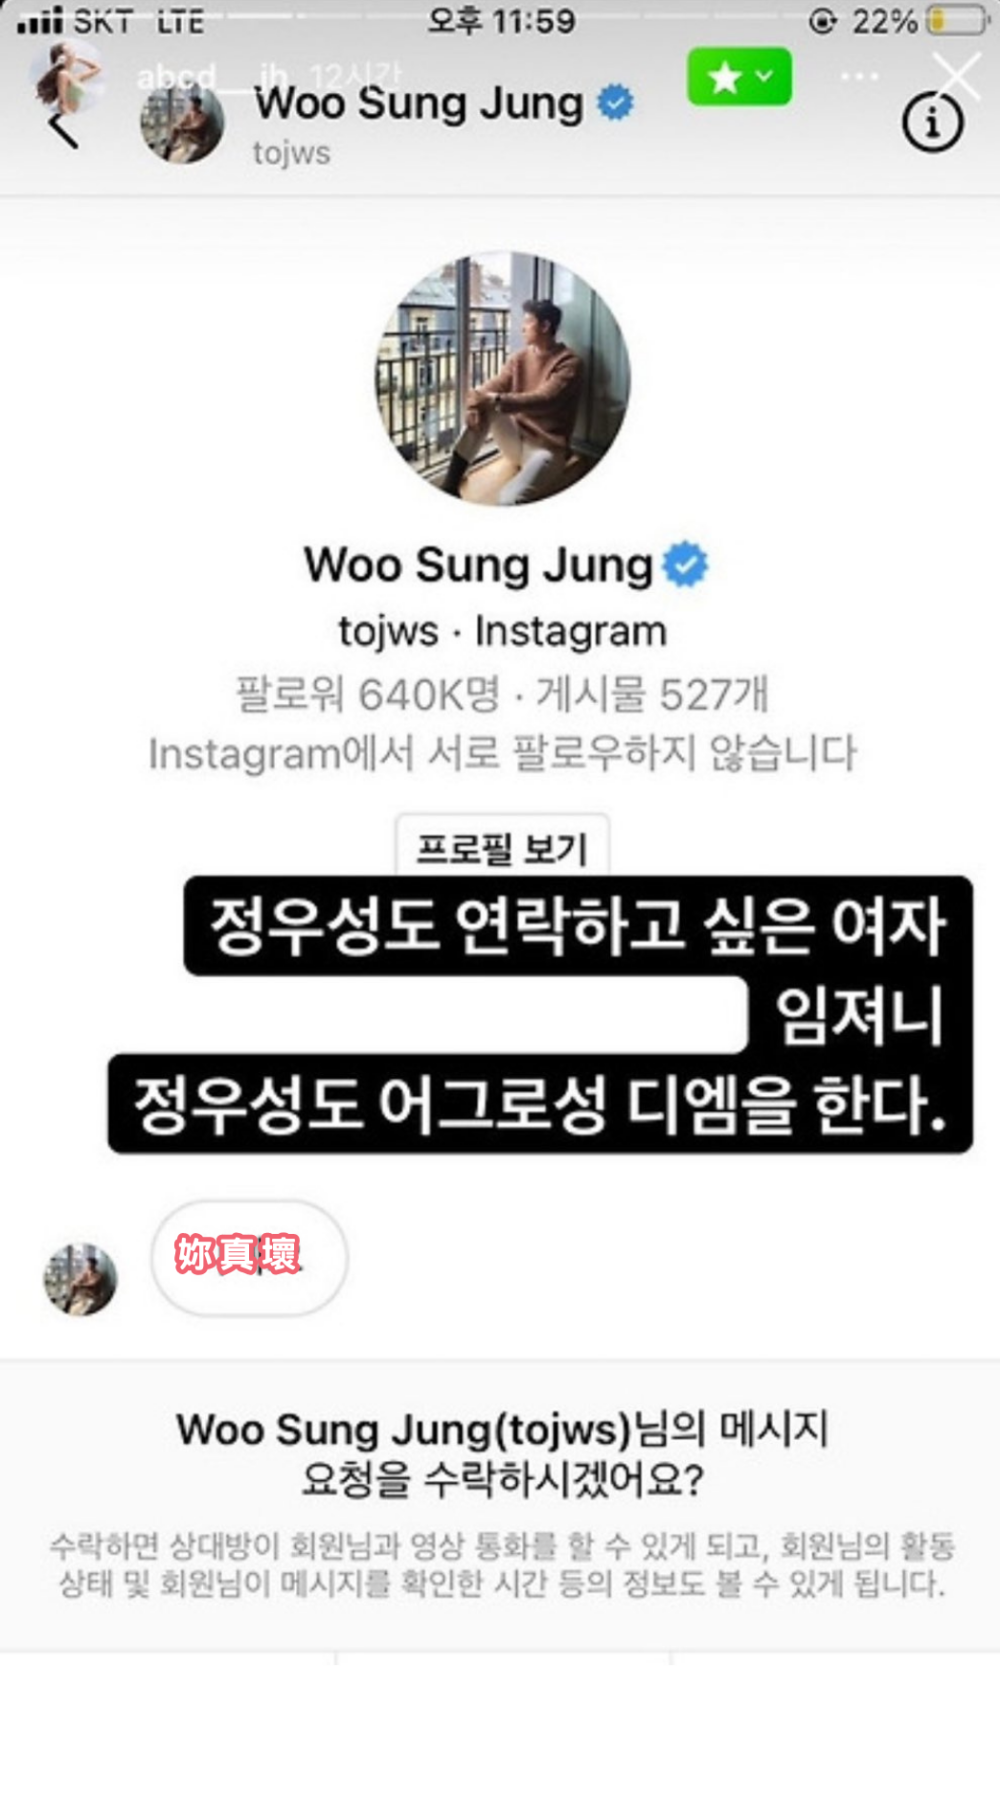Tap the verified badge beside the profile name

(685, 565)
